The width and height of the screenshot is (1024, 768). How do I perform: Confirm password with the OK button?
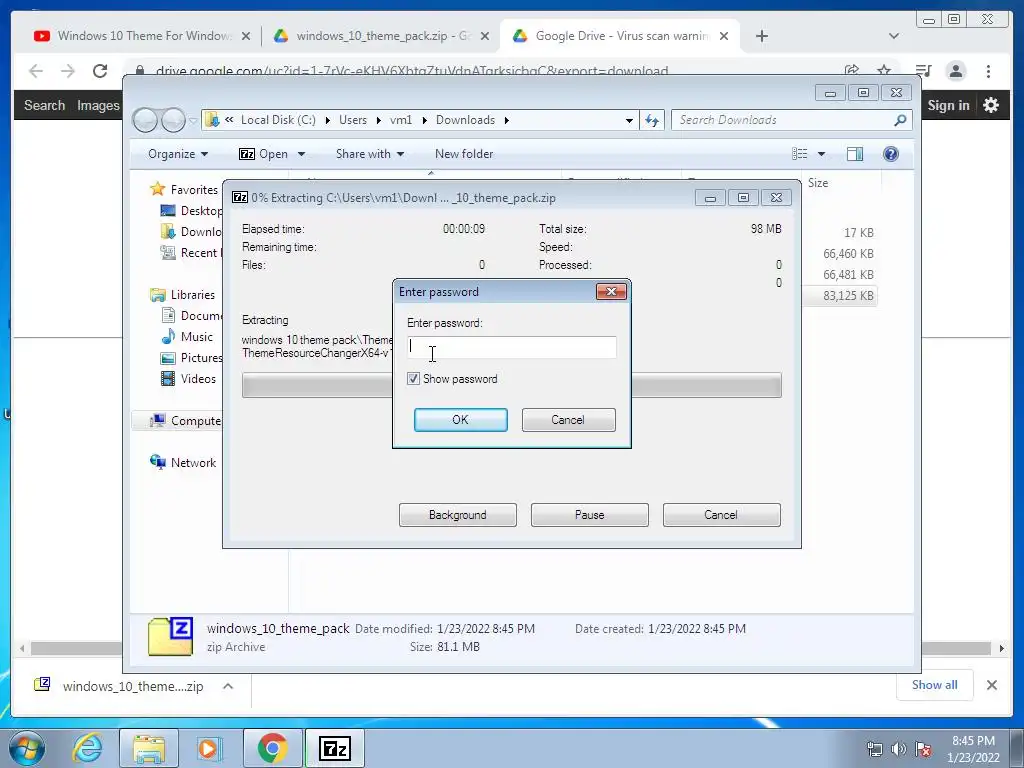click(x=460, y=420)
